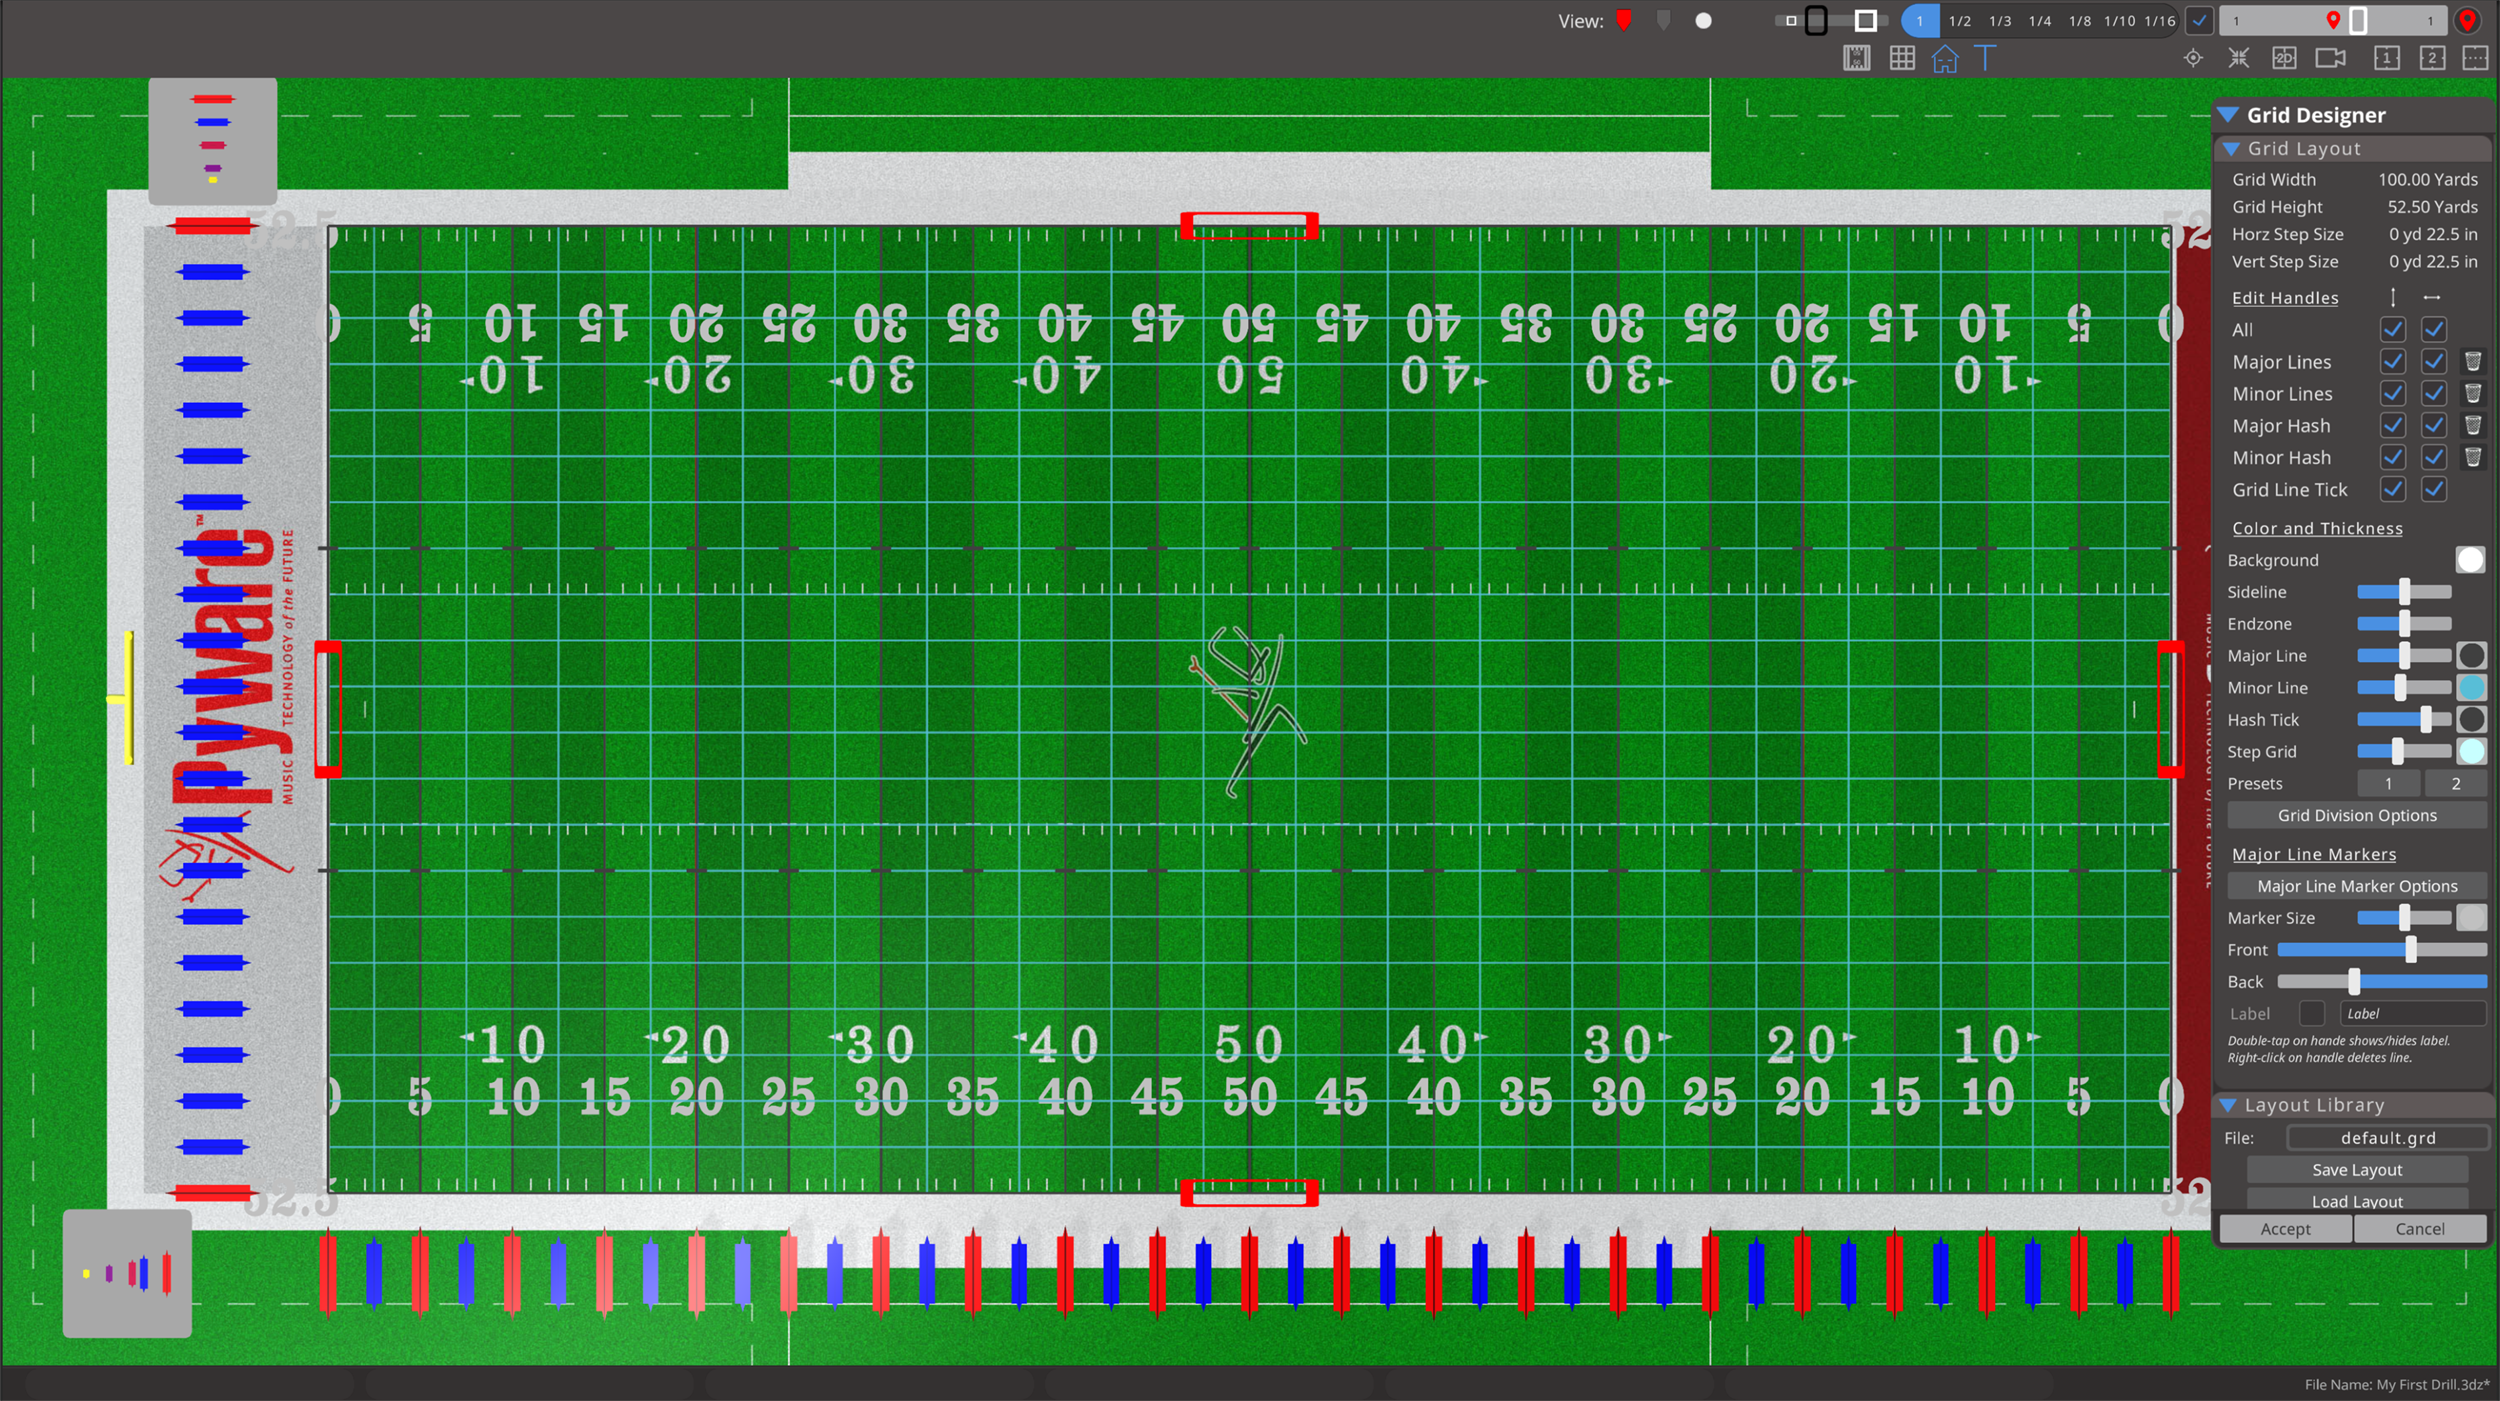Uncheck Minor Hash horizontal handles checkbox
Image resolution: width=2500 pixels, height=1401 pixels.
(2433, 457)
